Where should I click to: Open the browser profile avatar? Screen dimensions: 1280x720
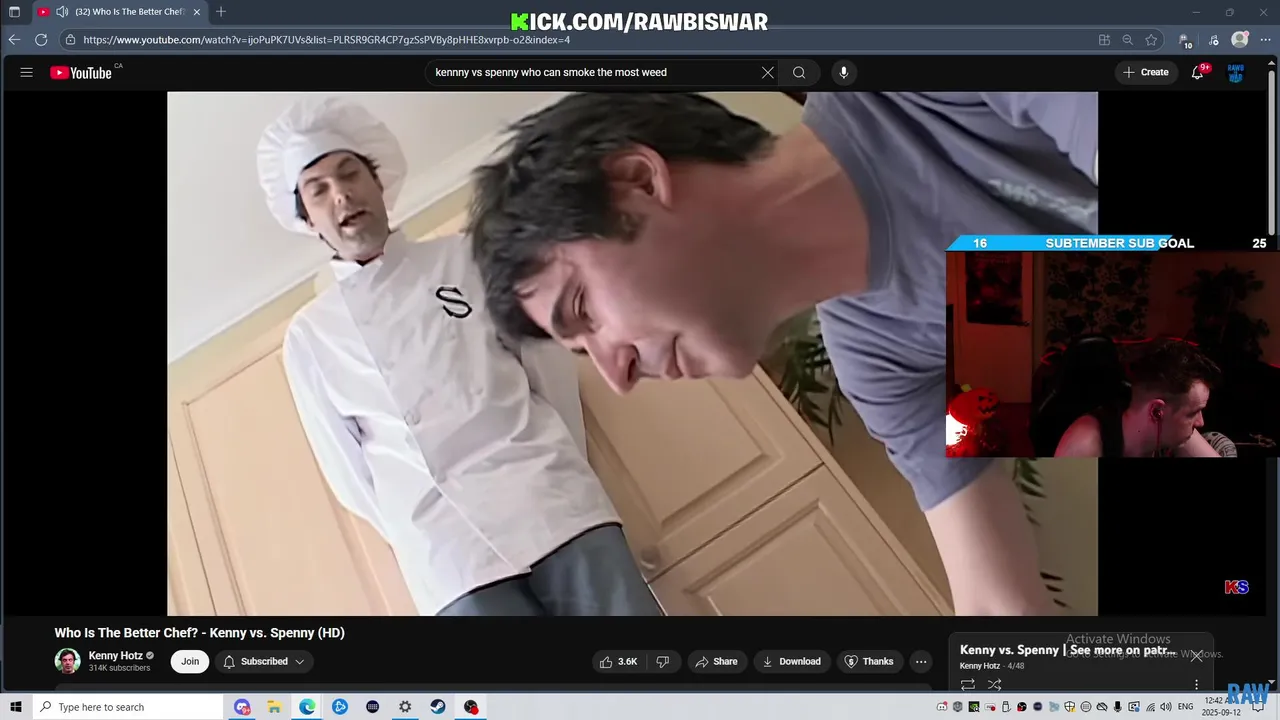point(1240,40)
